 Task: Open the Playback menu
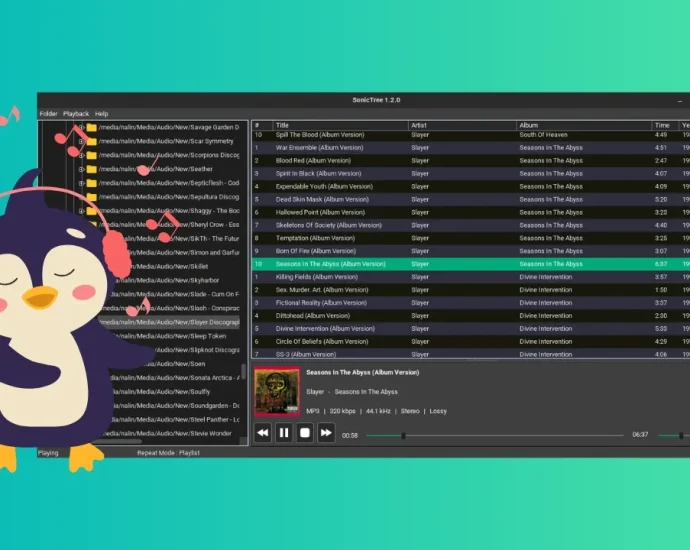(76, 114)
